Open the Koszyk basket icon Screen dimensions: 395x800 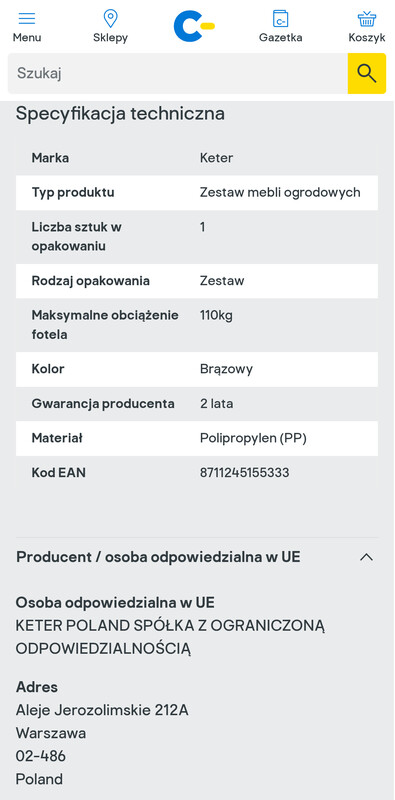coord(366,18)
